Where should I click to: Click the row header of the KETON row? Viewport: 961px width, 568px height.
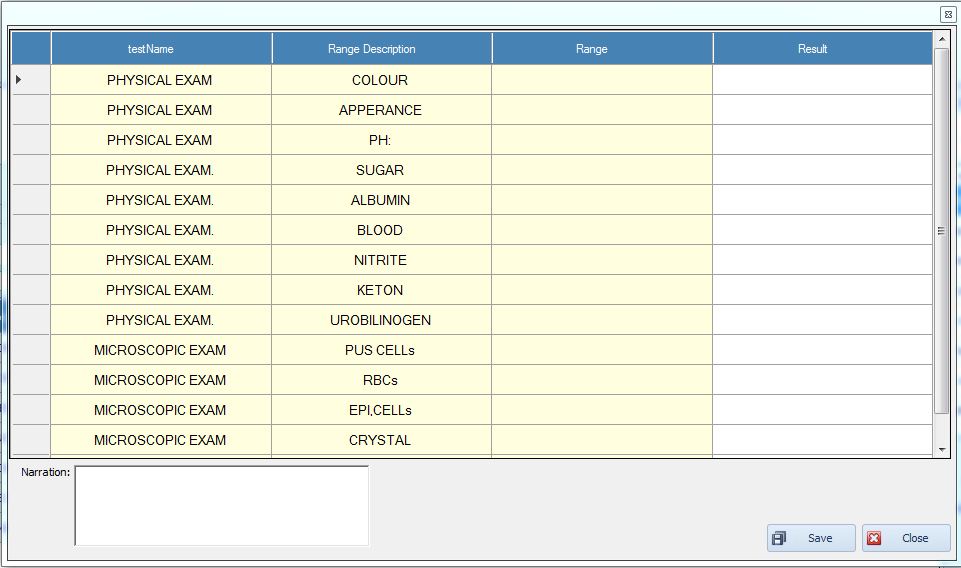(x=31, y=290)
